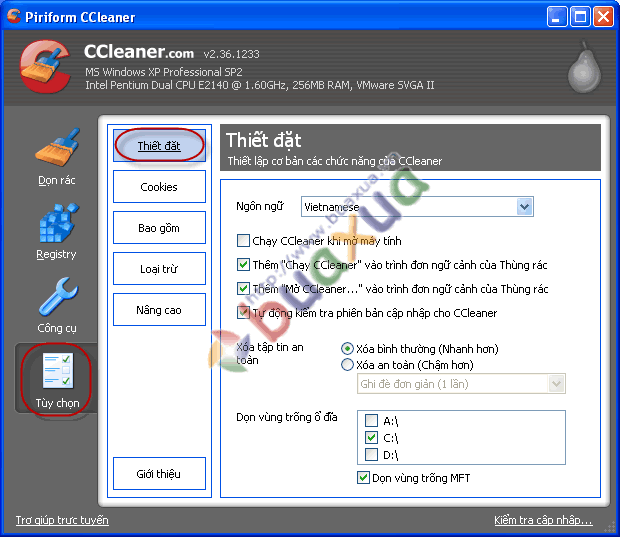Enable Chạy CCleaner khi mở máy tính

(243, 240)
